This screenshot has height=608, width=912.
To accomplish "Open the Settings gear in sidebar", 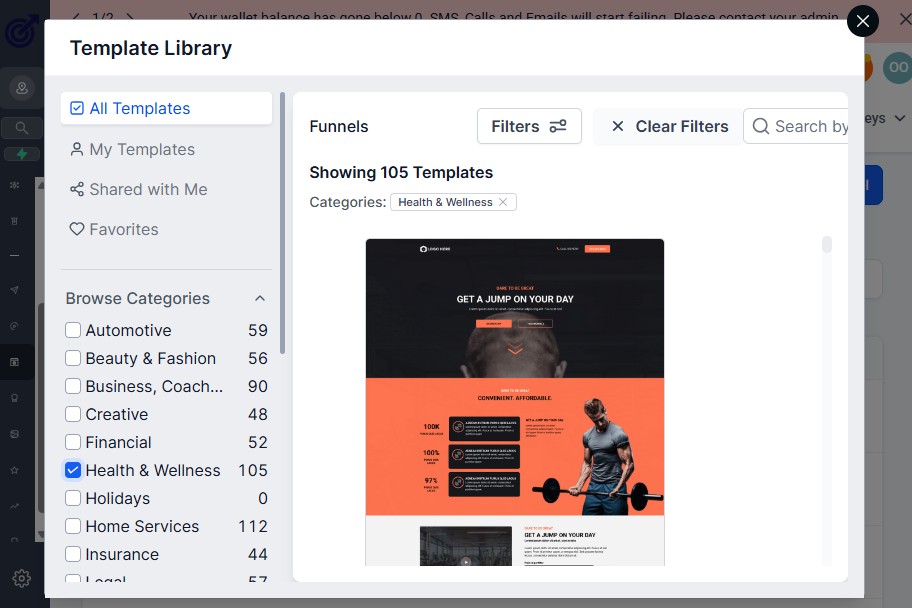I will pyautogui.click(x=22, y=578).
